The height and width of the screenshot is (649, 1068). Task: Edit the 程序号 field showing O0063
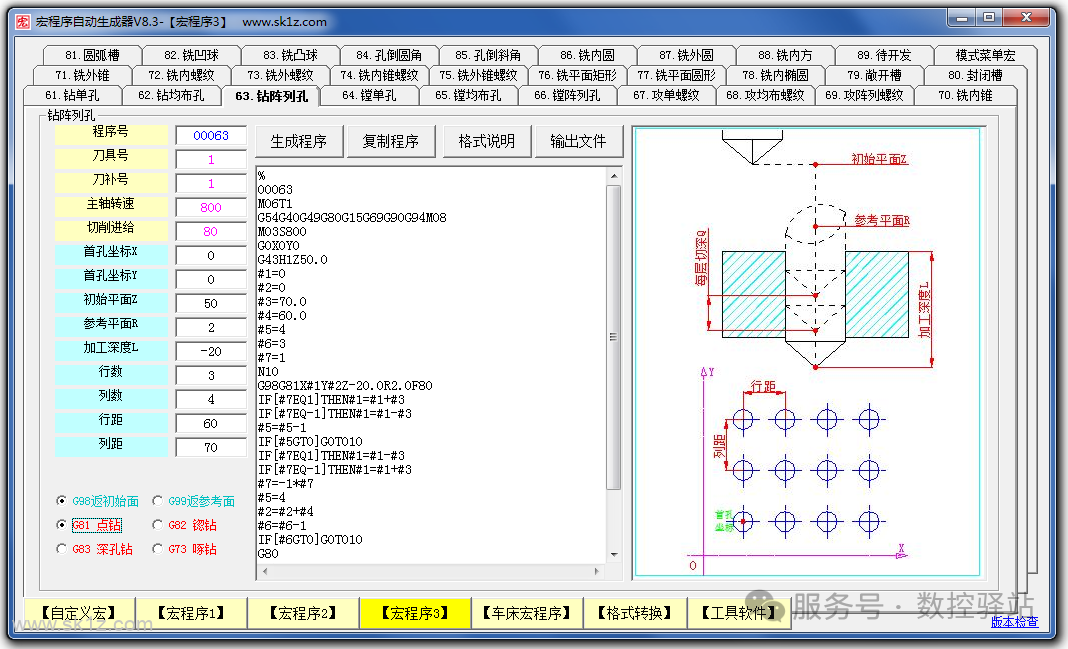[x=211, y=136]
